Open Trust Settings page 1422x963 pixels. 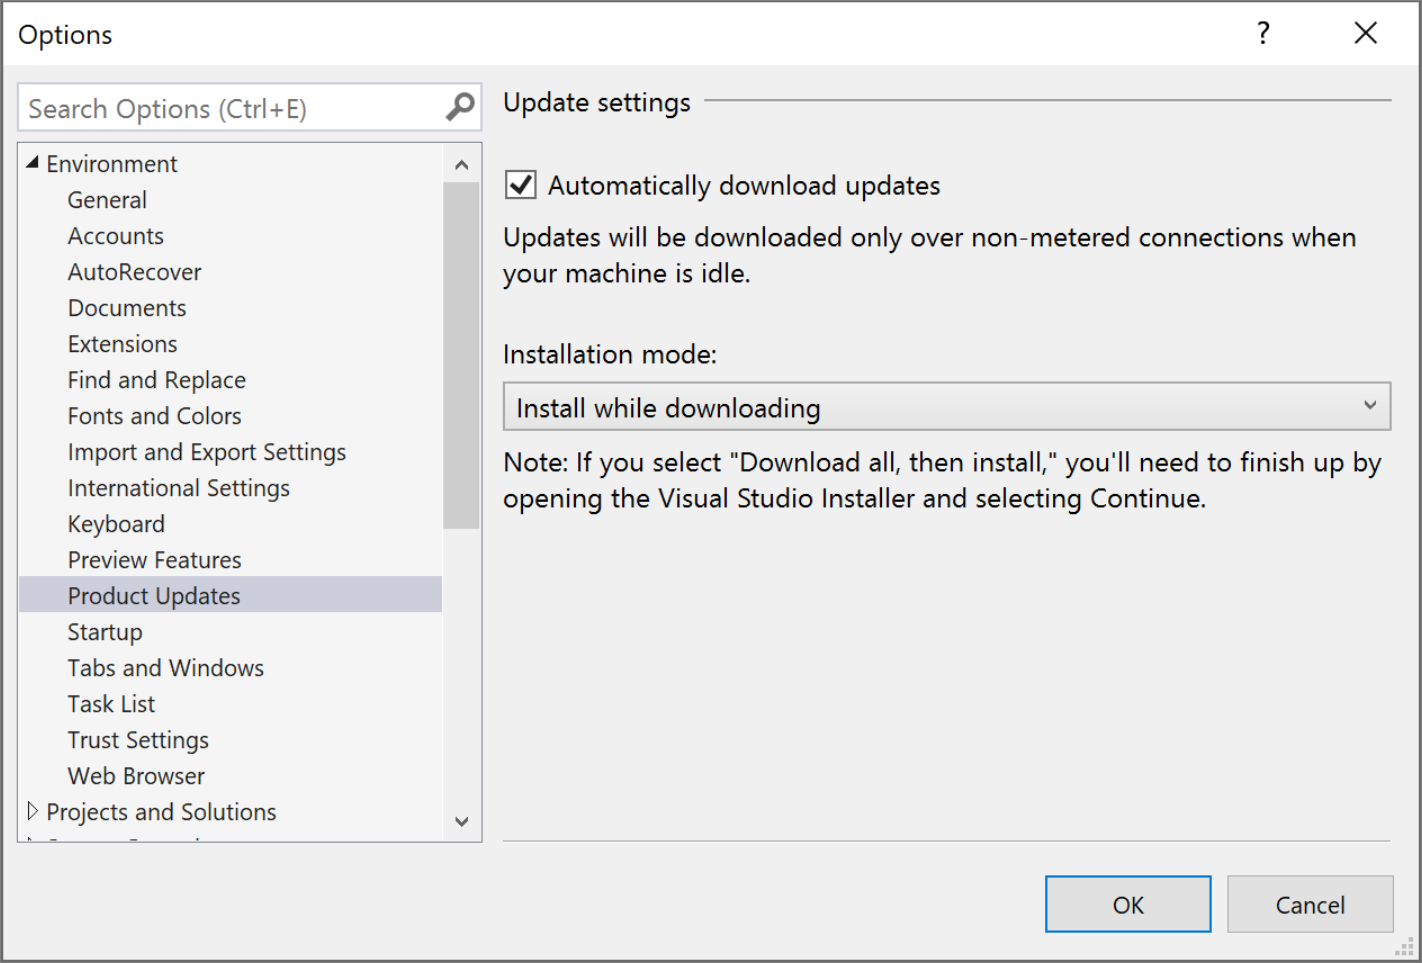point(138,739)
